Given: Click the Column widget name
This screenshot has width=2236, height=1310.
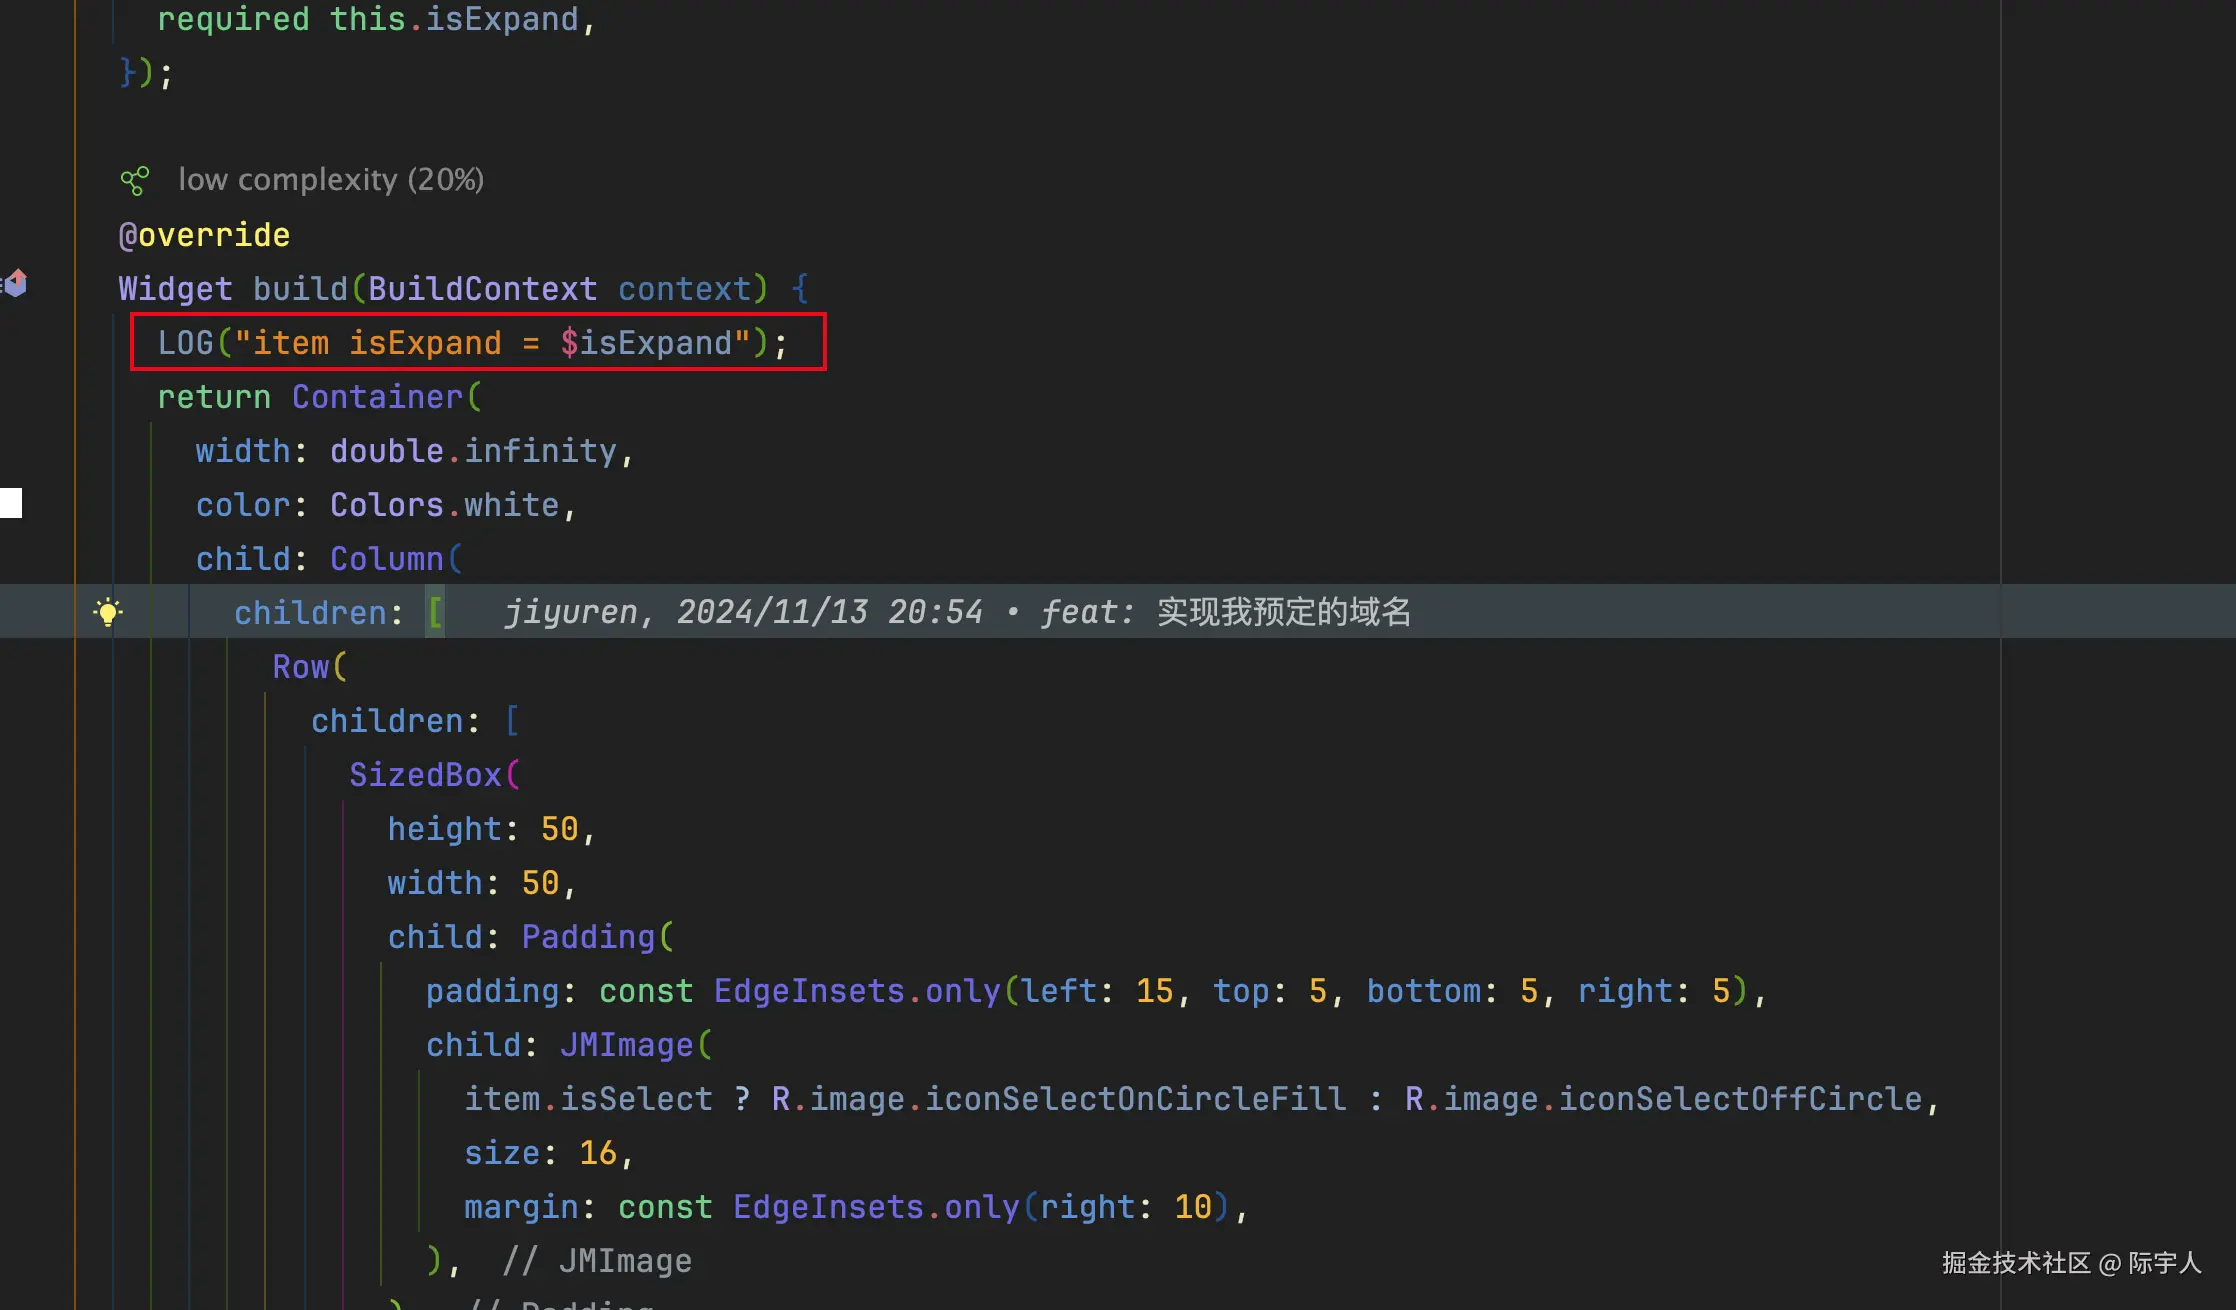Looking at the screenshot, I should 386,559.
